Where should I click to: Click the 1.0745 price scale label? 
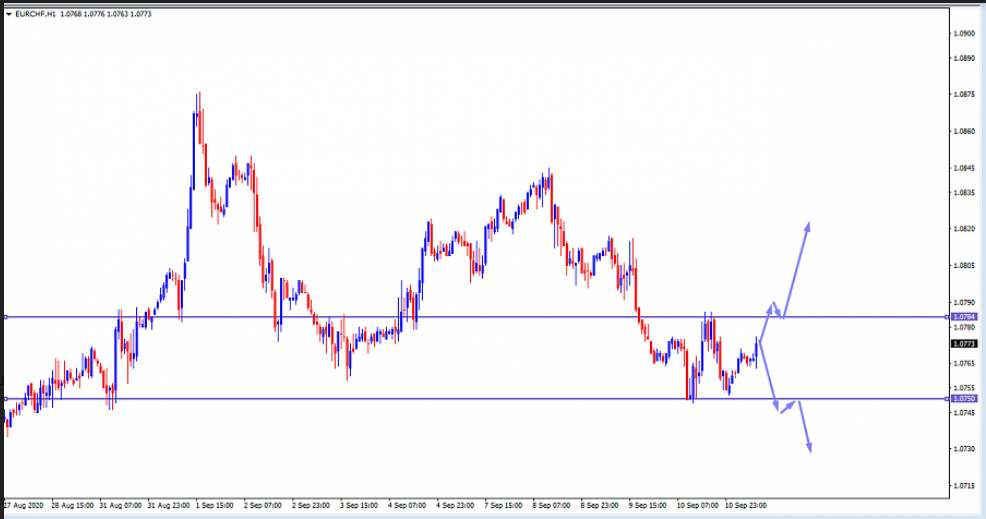(965, 413)
